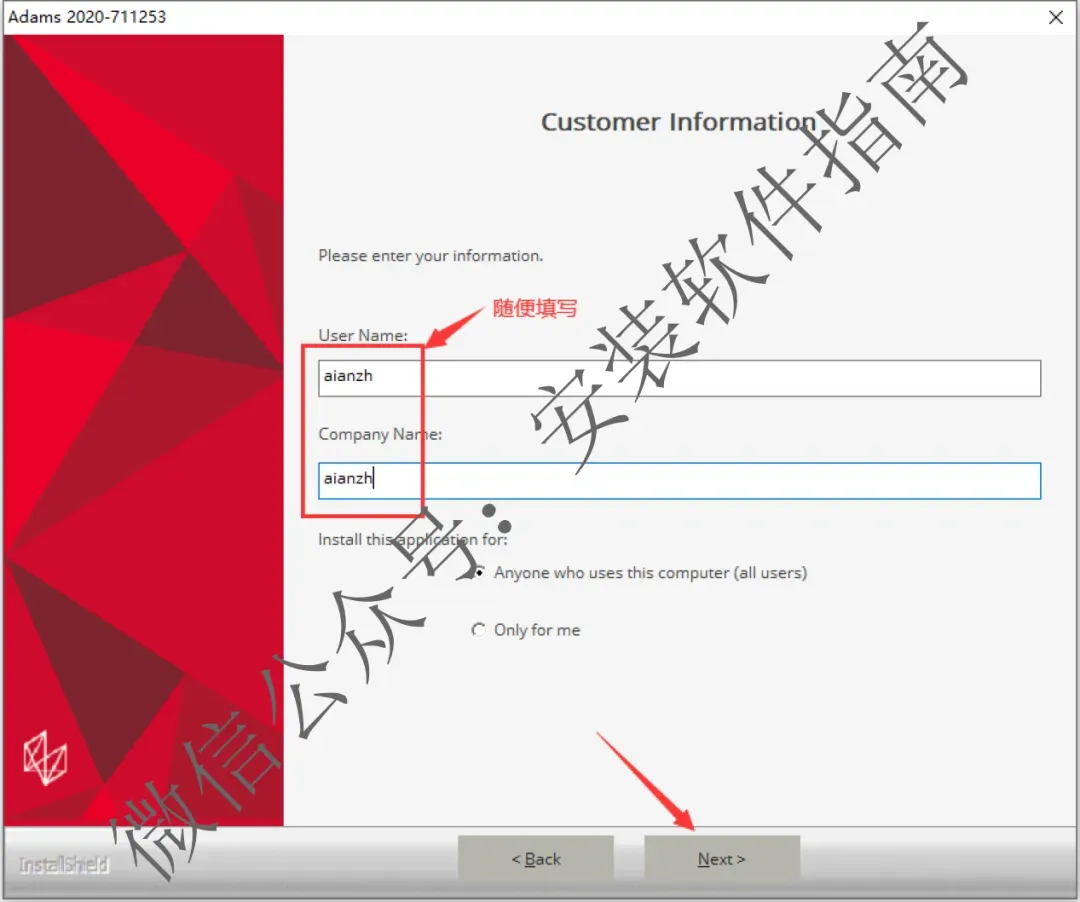Click the 'Company Name:' label
This screenshot has height=902, width=1080.
[380, 434]
